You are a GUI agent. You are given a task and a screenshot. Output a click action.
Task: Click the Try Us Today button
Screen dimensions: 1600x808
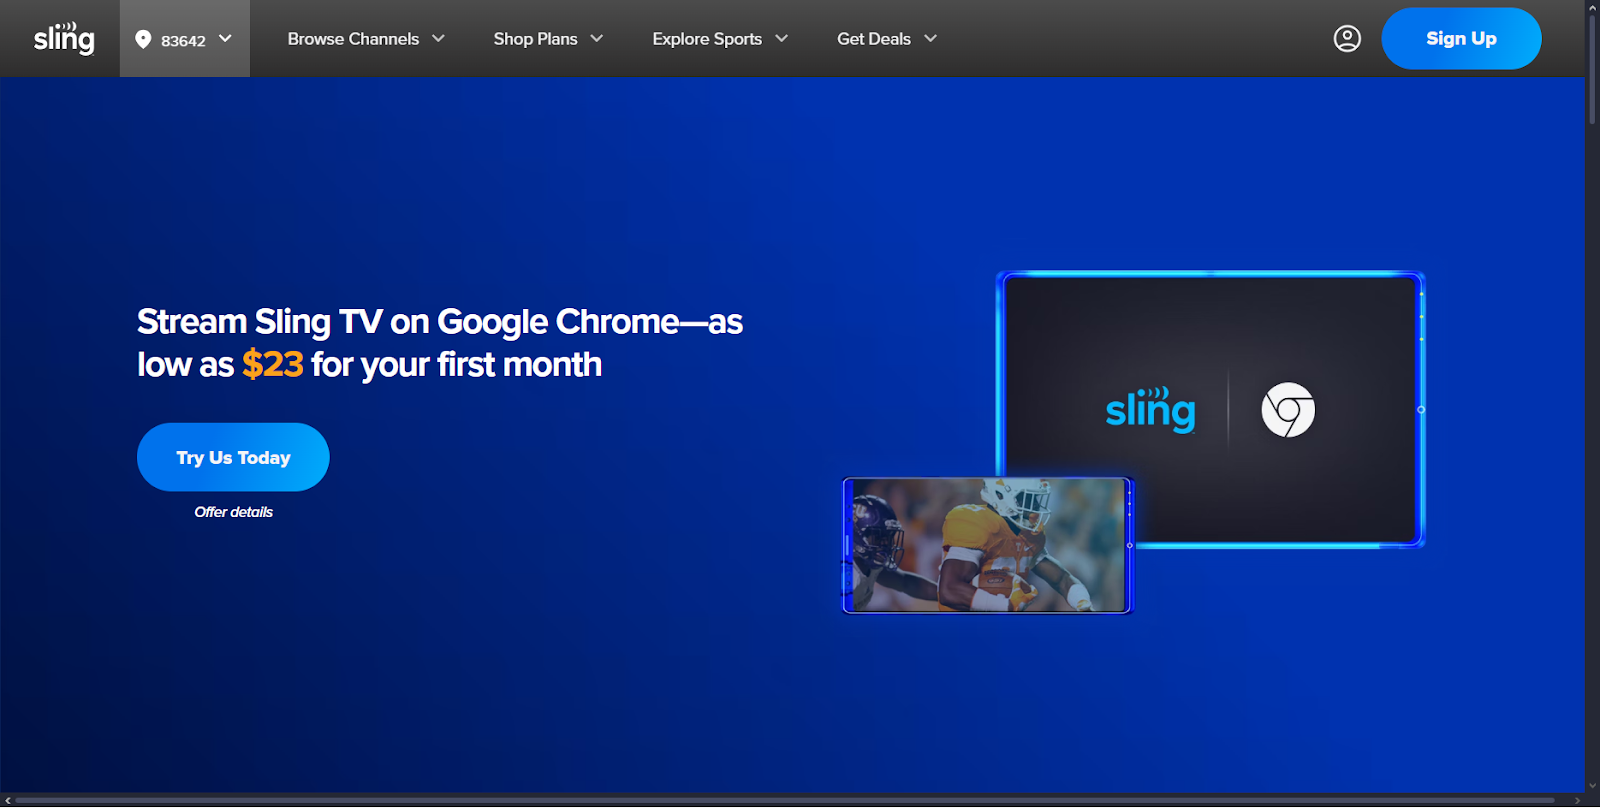pos(233,457)
